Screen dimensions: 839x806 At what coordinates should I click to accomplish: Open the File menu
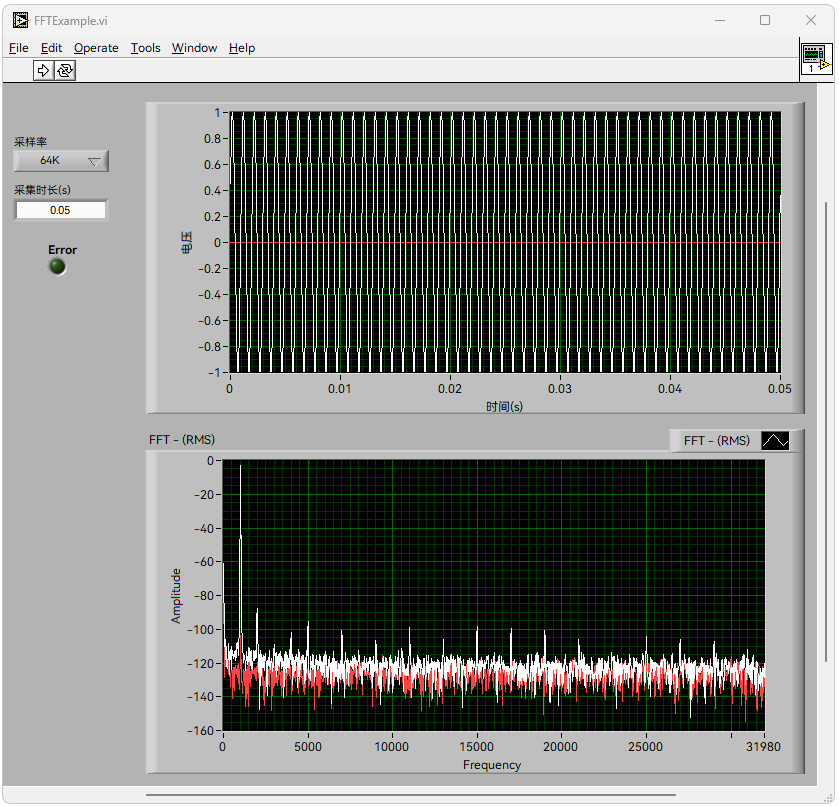point(19,48)
